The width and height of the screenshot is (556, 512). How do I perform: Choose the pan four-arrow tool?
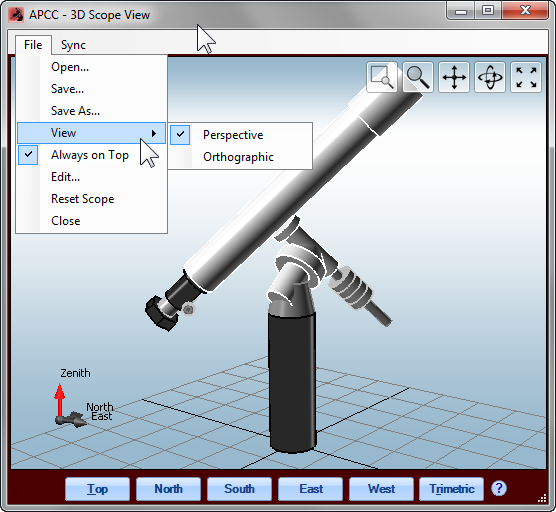pos(454,77)
